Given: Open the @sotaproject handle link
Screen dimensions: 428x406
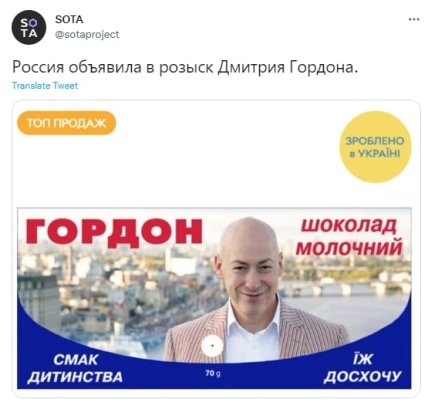Looking at the screenshot, I should [x=87, y=34].
